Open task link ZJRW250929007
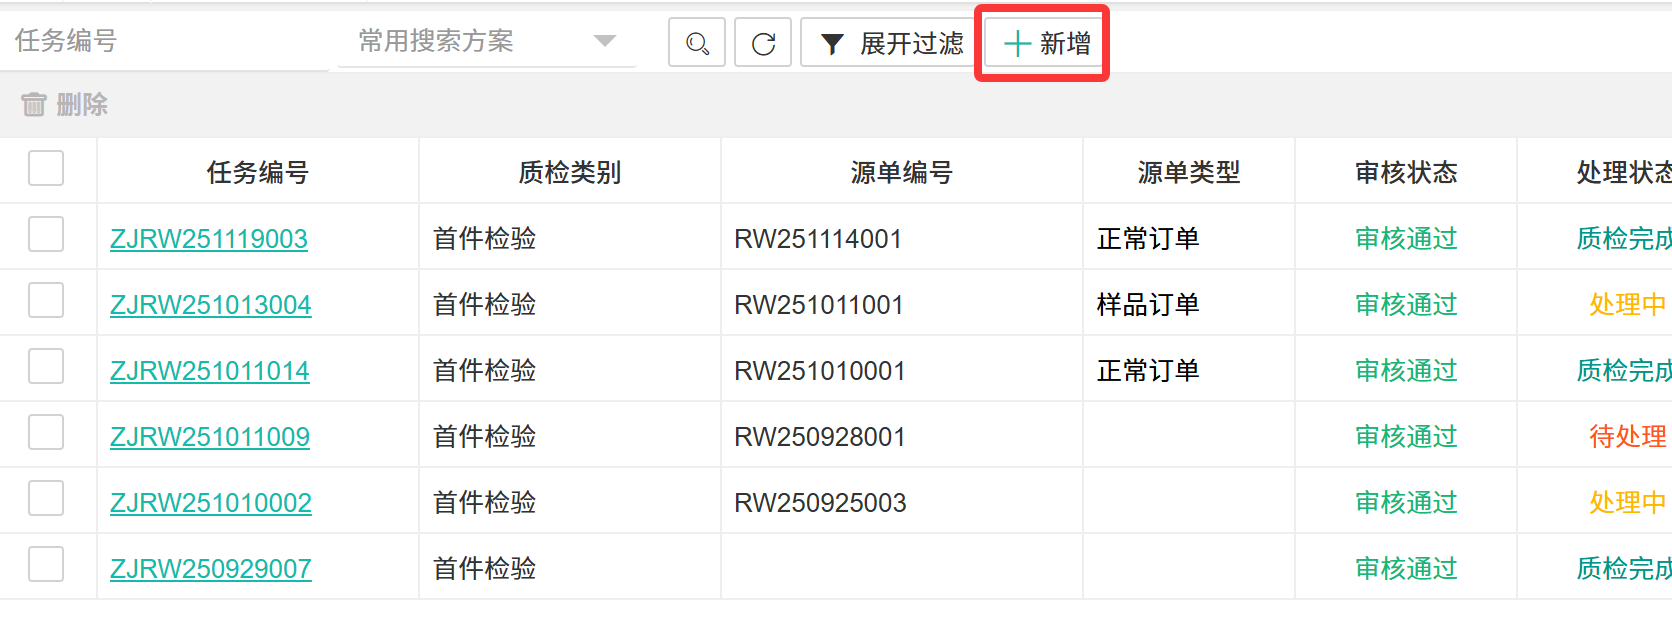This screenshot has width=1672, height=638. tap(210, 569)
